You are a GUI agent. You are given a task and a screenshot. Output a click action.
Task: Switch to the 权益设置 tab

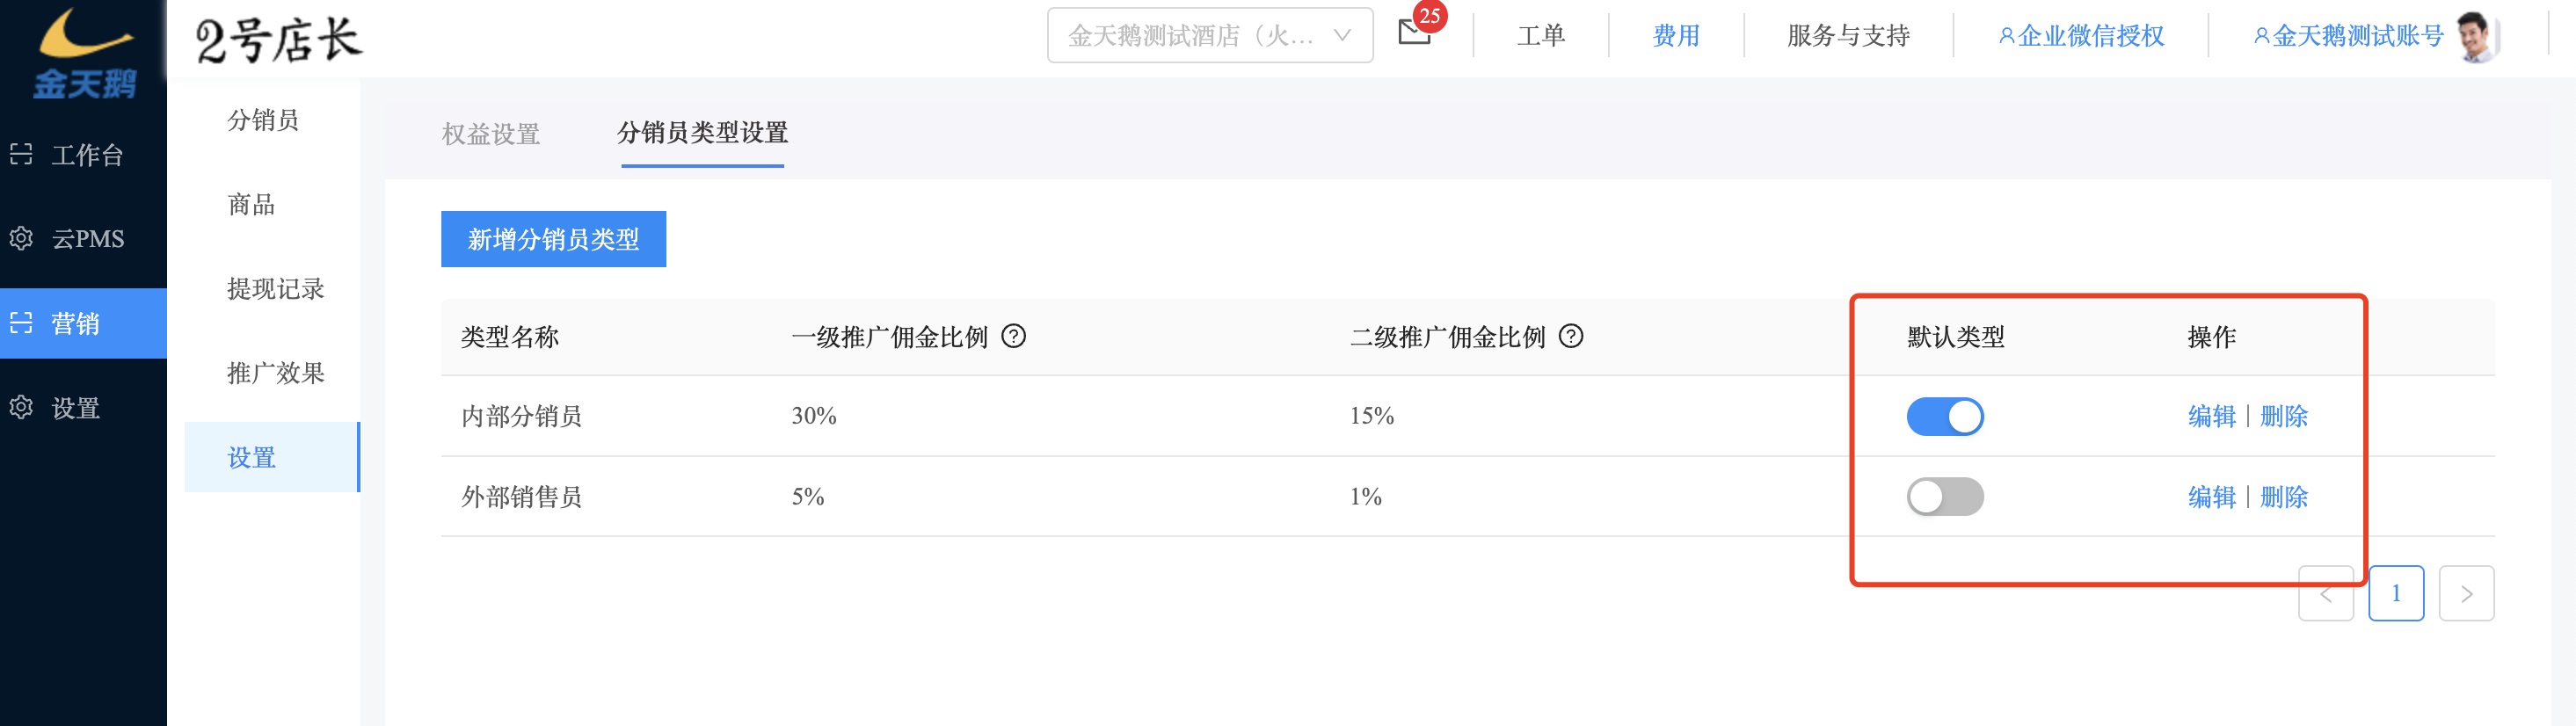click(x=491, y=133)
